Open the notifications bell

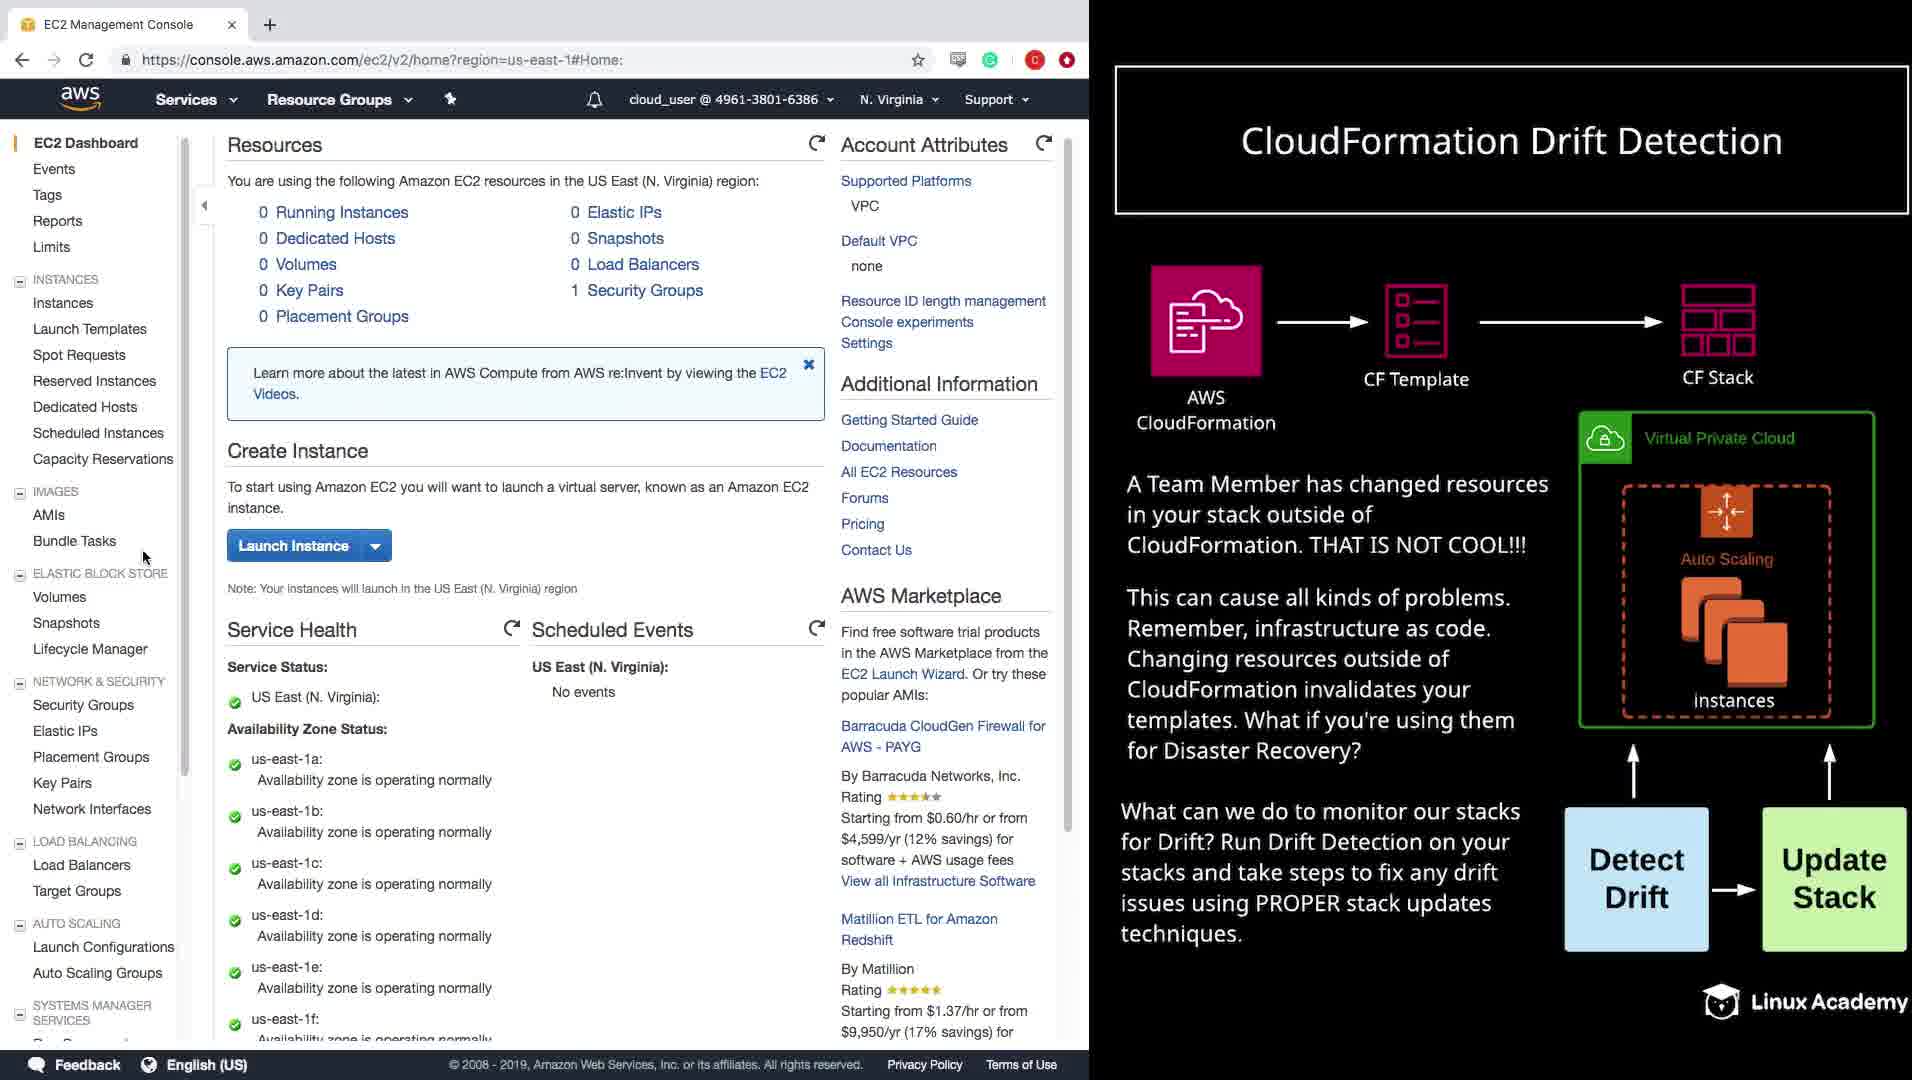pyautogui.click(x=594, y=100)
